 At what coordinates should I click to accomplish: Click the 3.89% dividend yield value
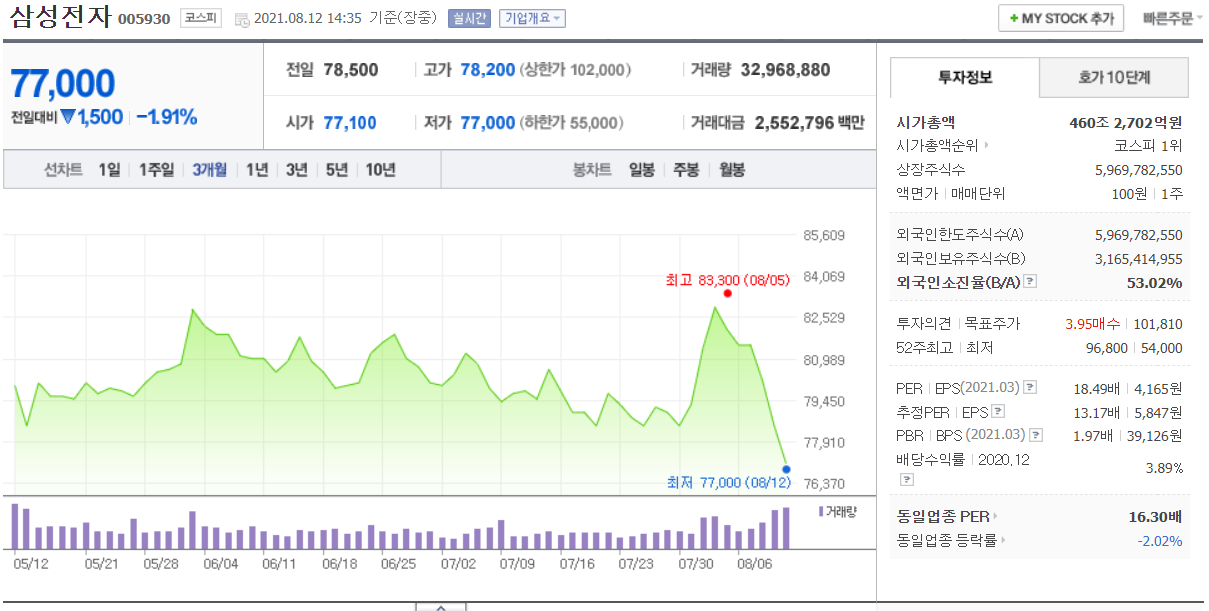click(x=1164, y=468)
